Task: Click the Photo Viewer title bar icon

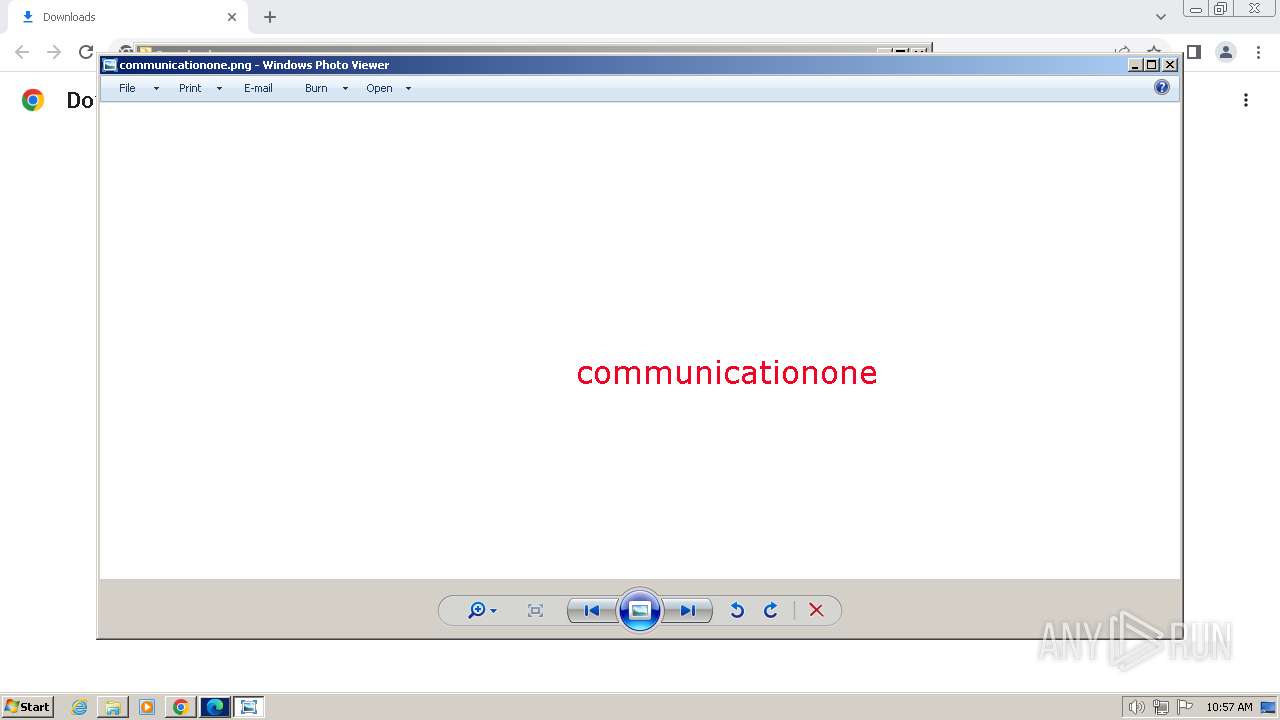Action: click(x=110, y=65)
